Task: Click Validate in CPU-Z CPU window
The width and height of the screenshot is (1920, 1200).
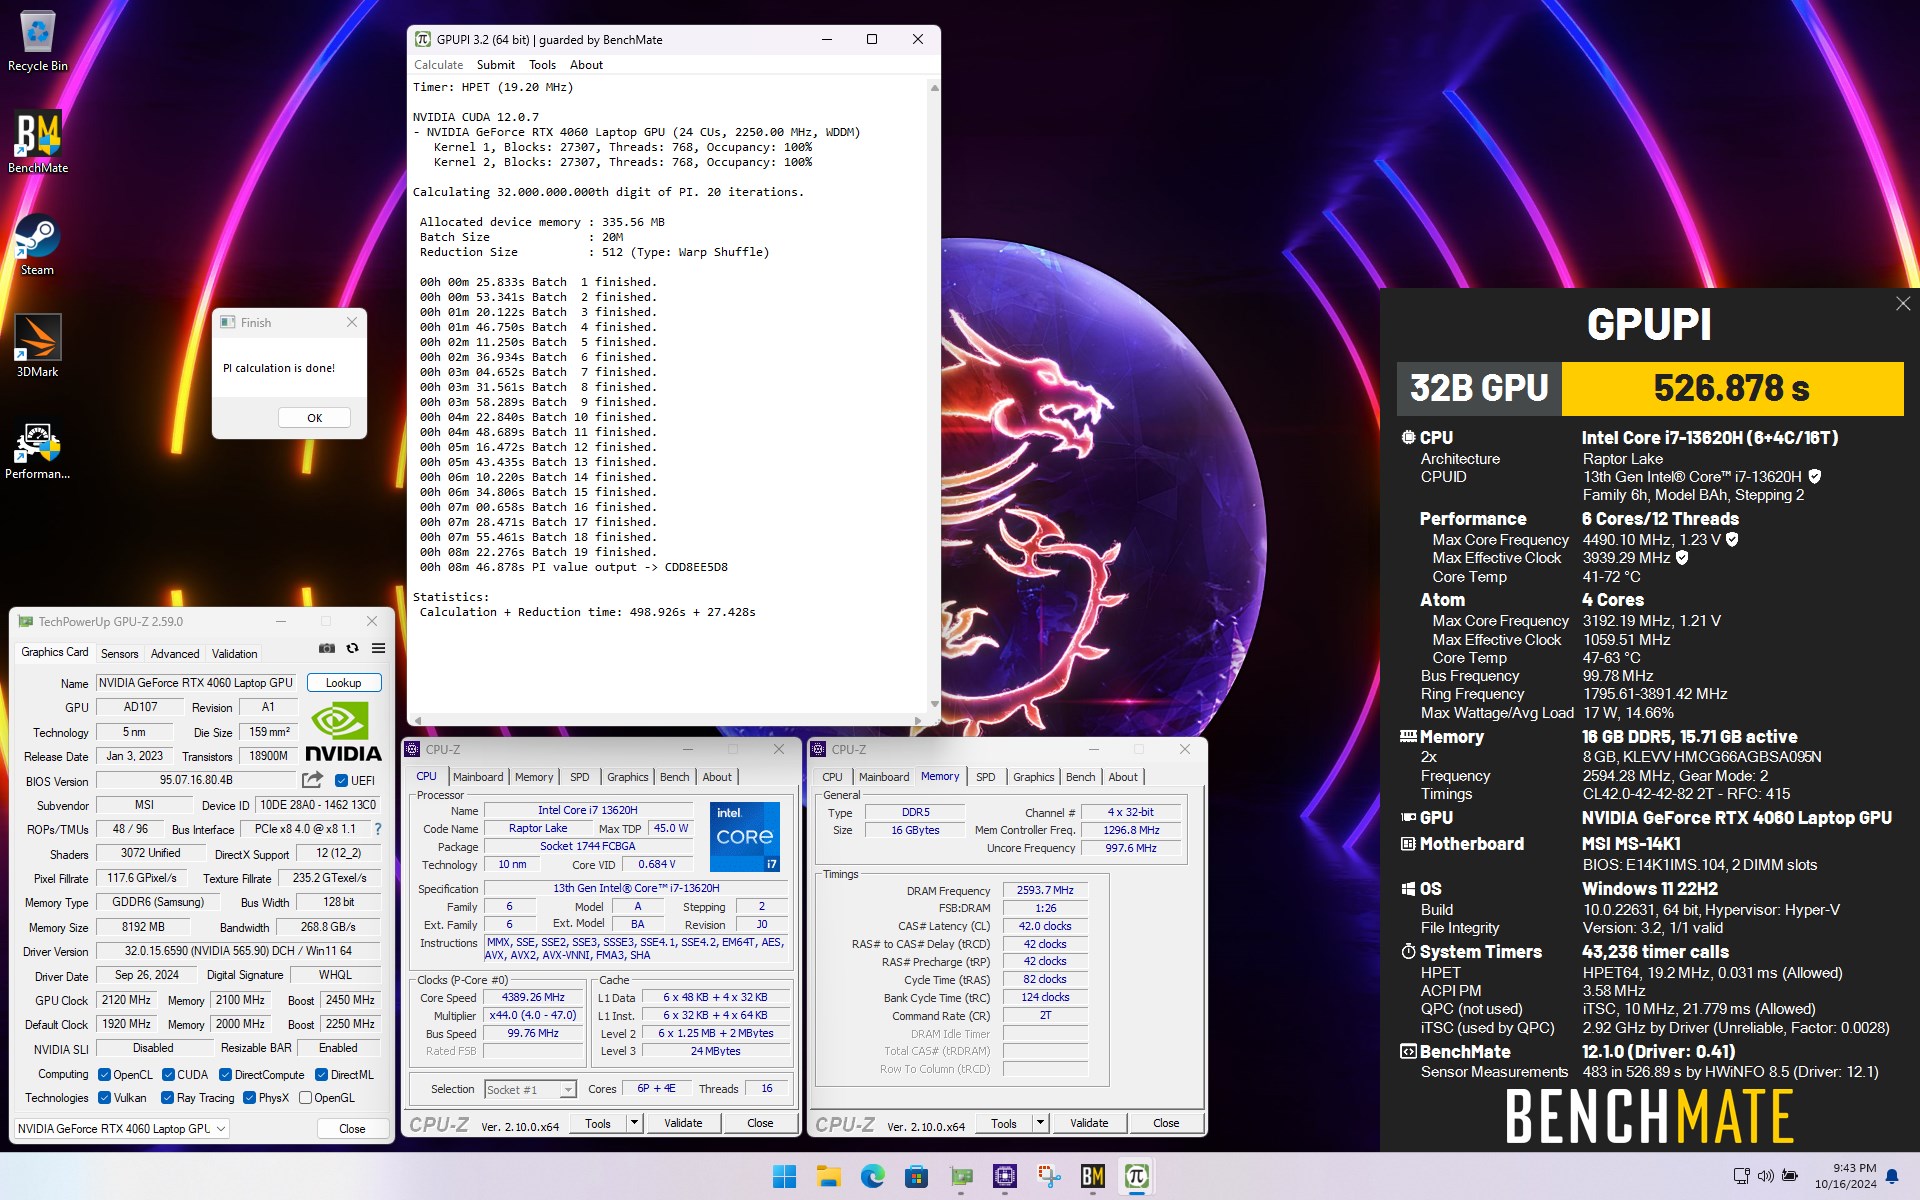Action: (x=683, y=1123)
